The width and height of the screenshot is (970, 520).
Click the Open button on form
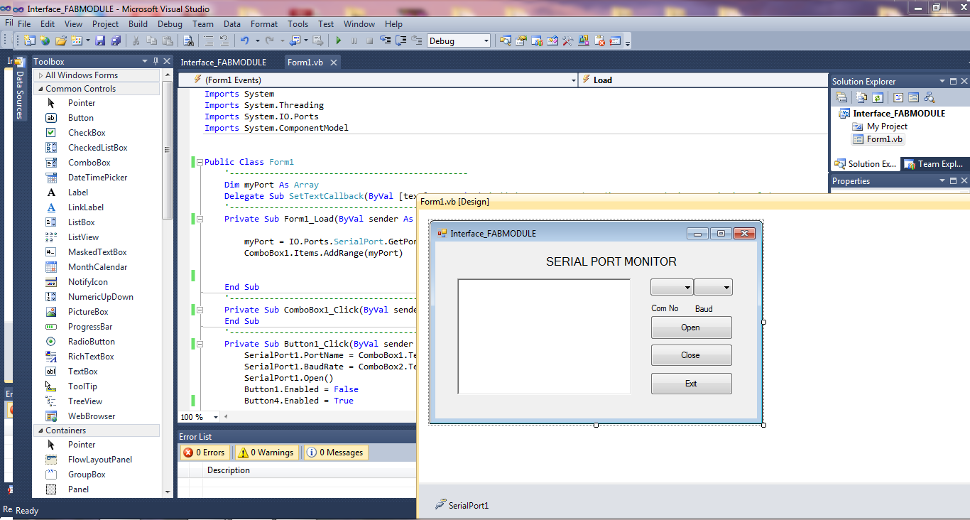(691, 328)
